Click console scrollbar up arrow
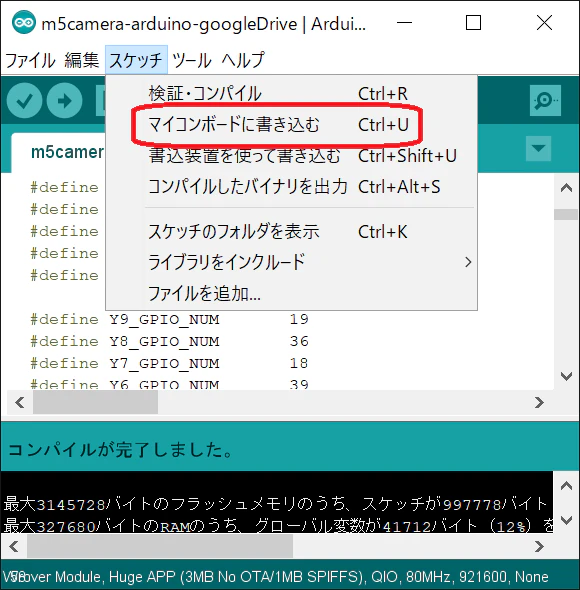The height and width of the screenshot is (590, 580). tap(566, 486)
